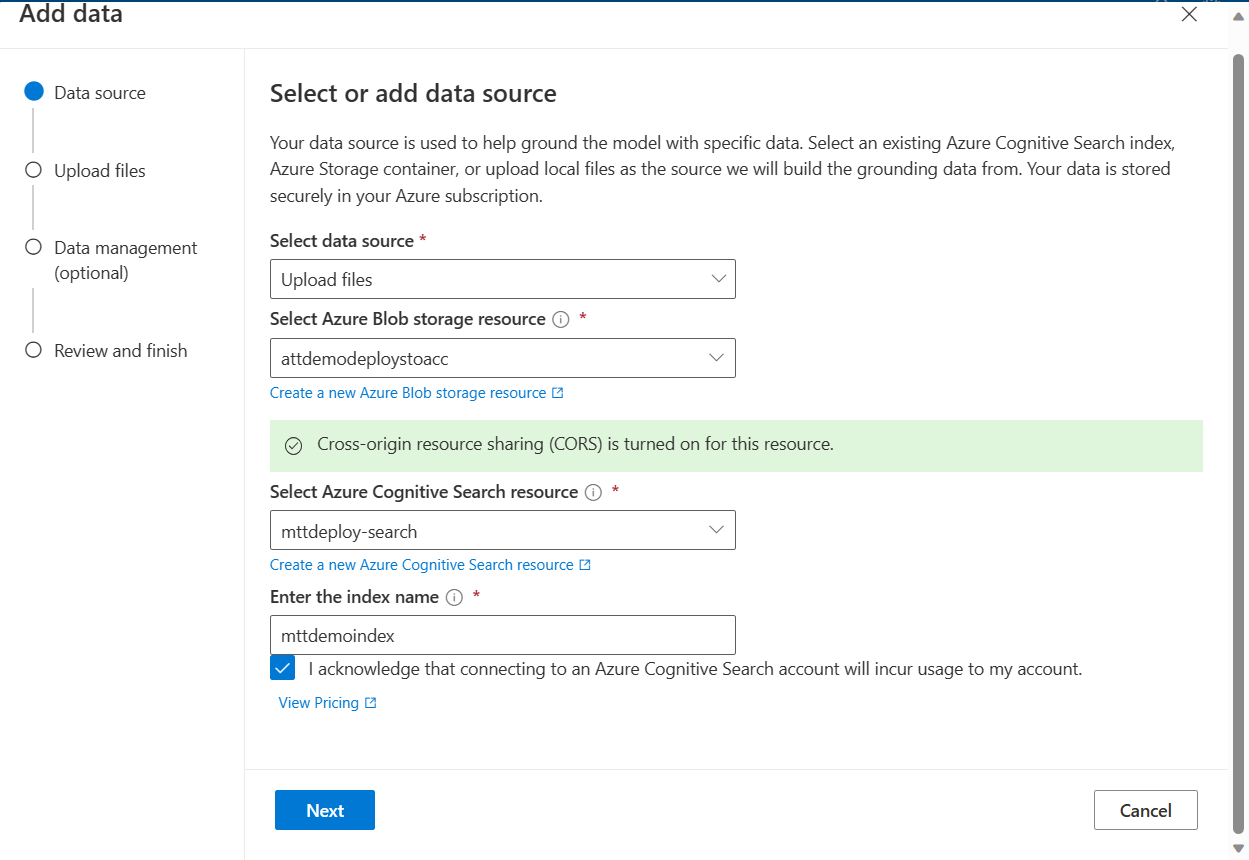Screen dimensions: 1249x860
Task: Click info icon beside Azure Blob storage label
Action: tap(561, 320)
